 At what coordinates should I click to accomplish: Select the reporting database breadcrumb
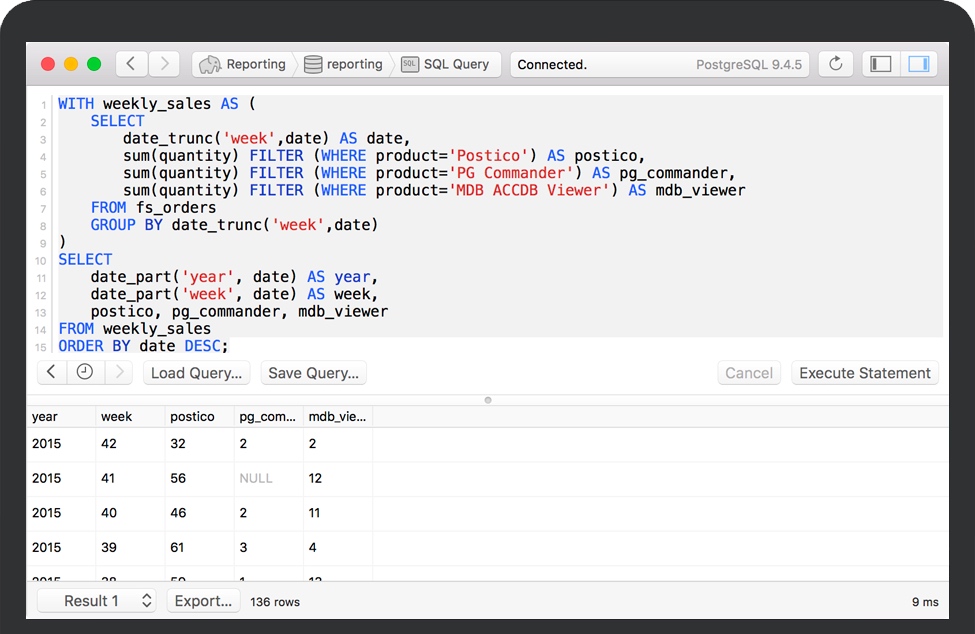[344, 64]
